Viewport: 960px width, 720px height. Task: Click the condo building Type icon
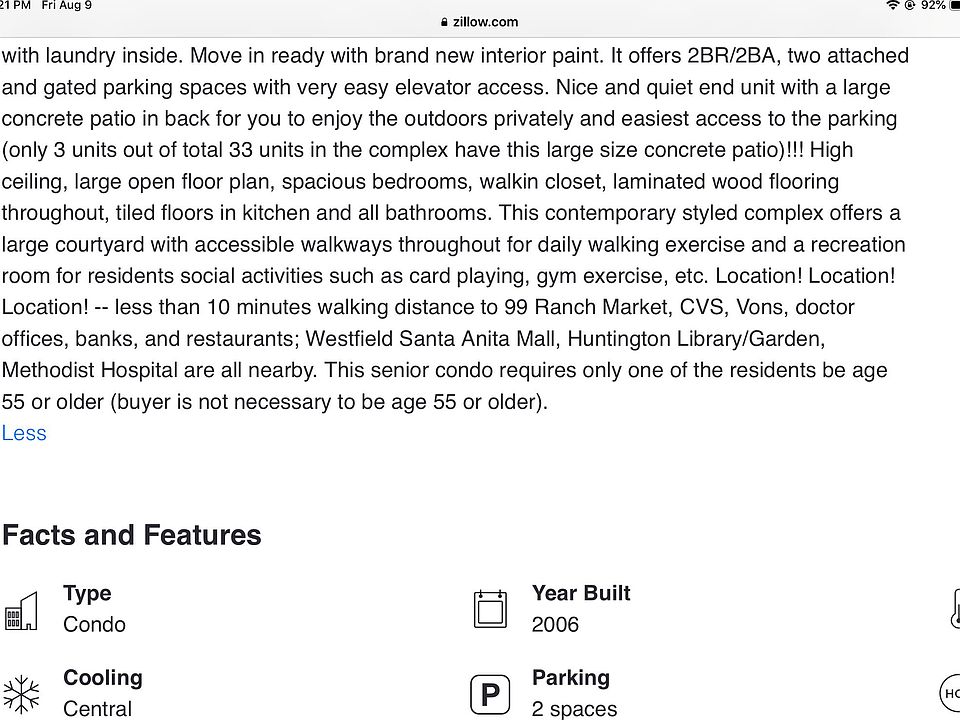pos(21,610)
